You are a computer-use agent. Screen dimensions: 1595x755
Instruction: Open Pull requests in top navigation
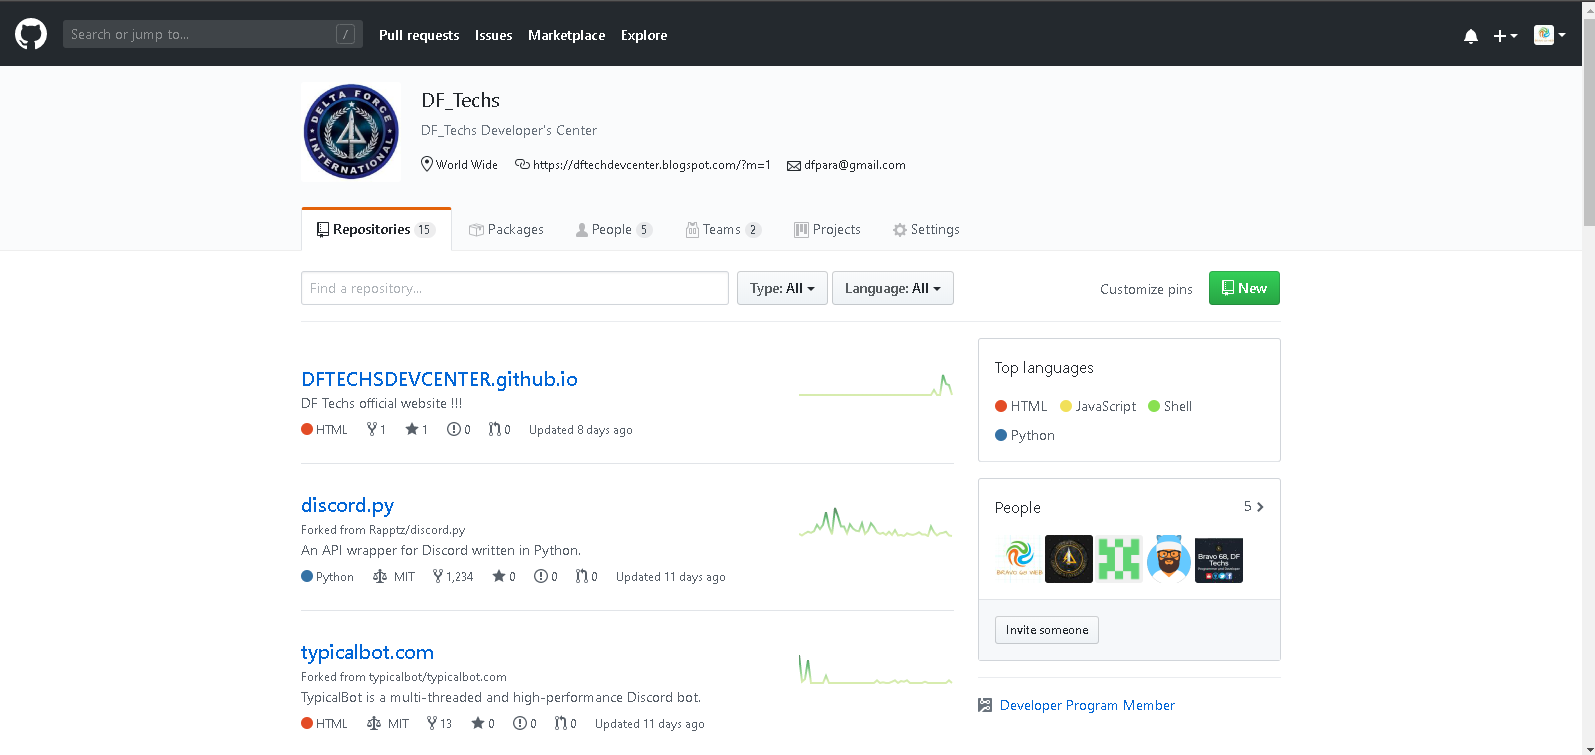click(419, 35)
